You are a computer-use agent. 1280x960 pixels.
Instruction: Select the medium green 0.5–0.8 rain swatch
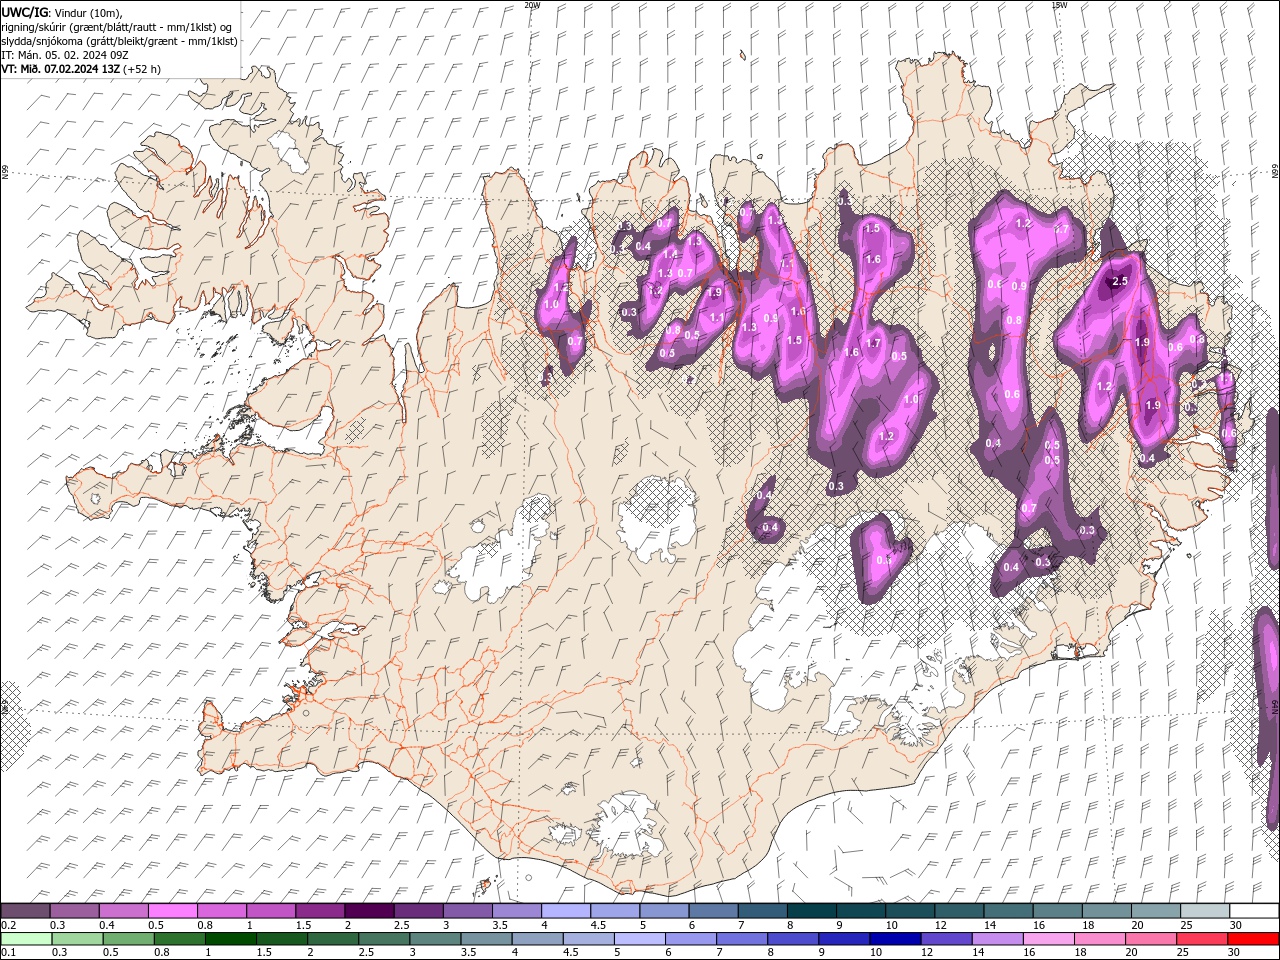coord(128,939)
